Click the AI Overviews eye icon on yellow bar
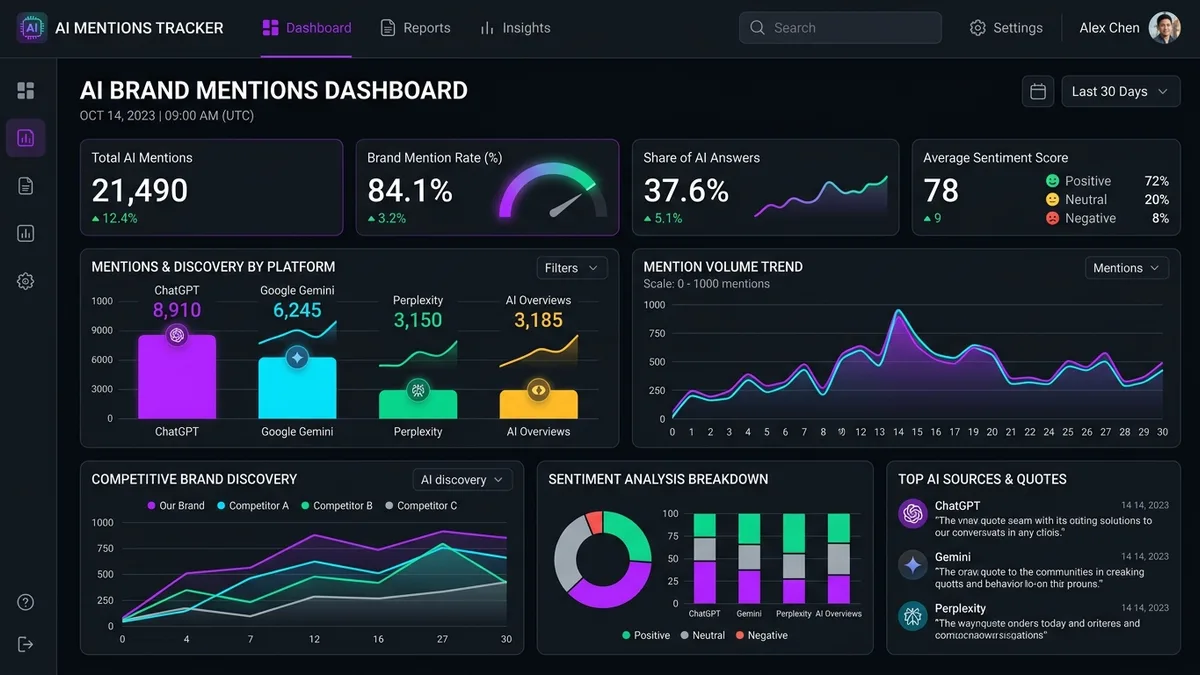1200x675 pixels. pos(538,390)
